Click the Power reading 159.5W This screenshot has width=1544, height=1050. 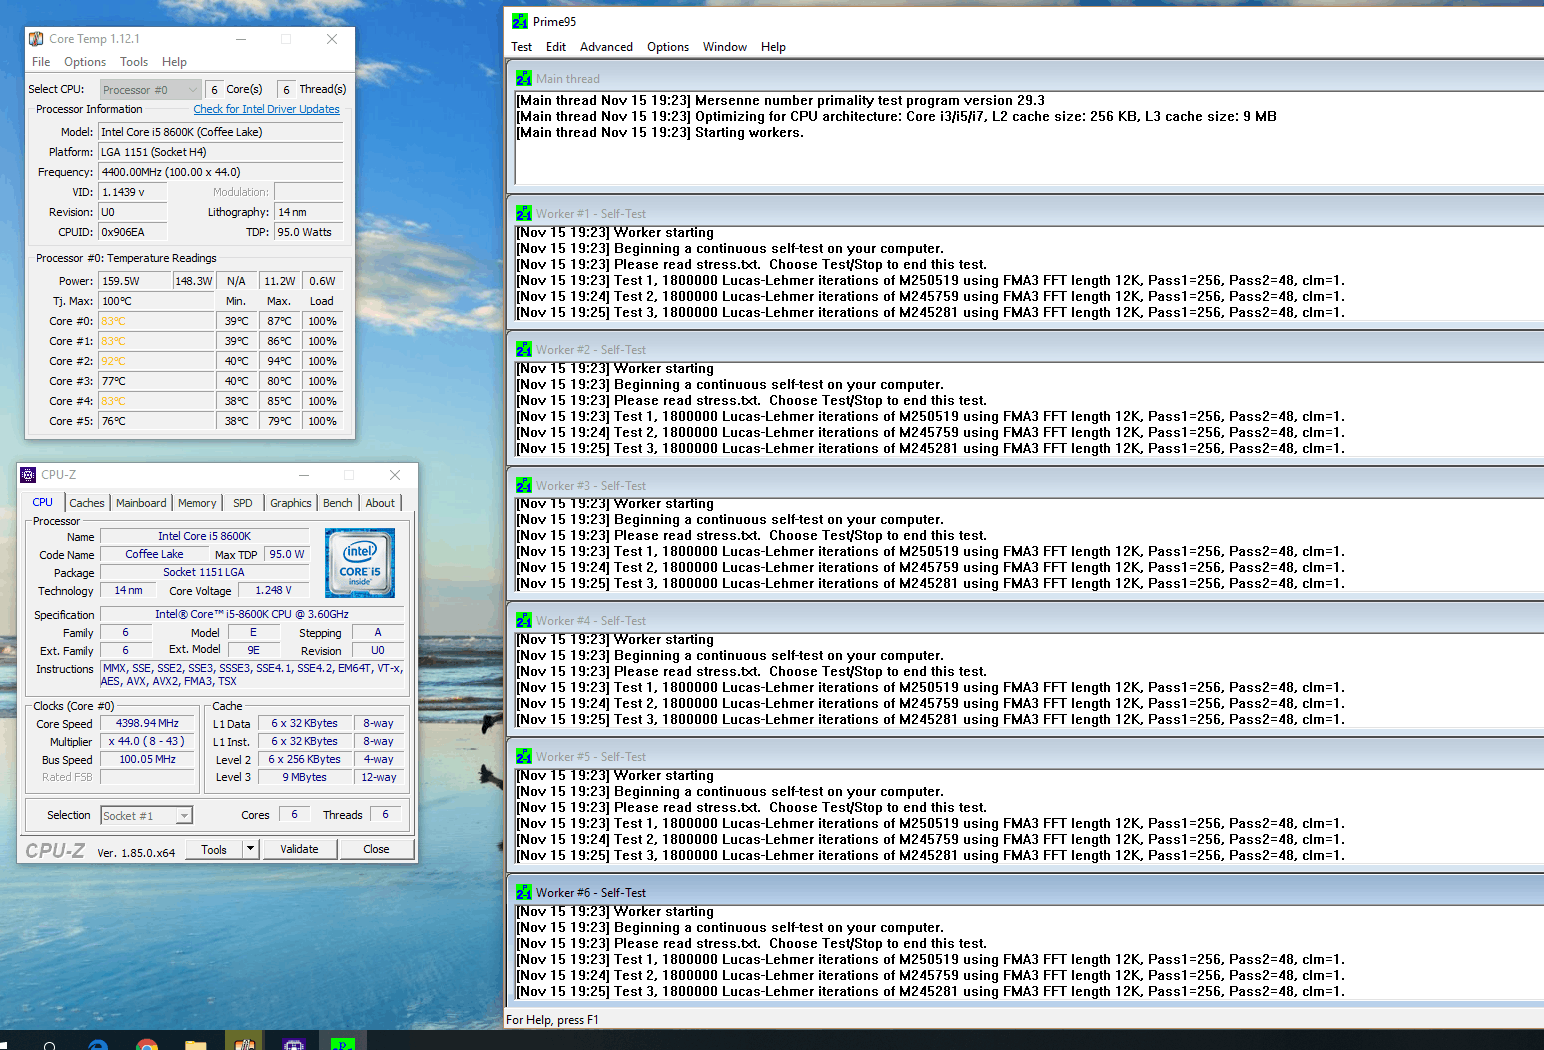[135, 281]
